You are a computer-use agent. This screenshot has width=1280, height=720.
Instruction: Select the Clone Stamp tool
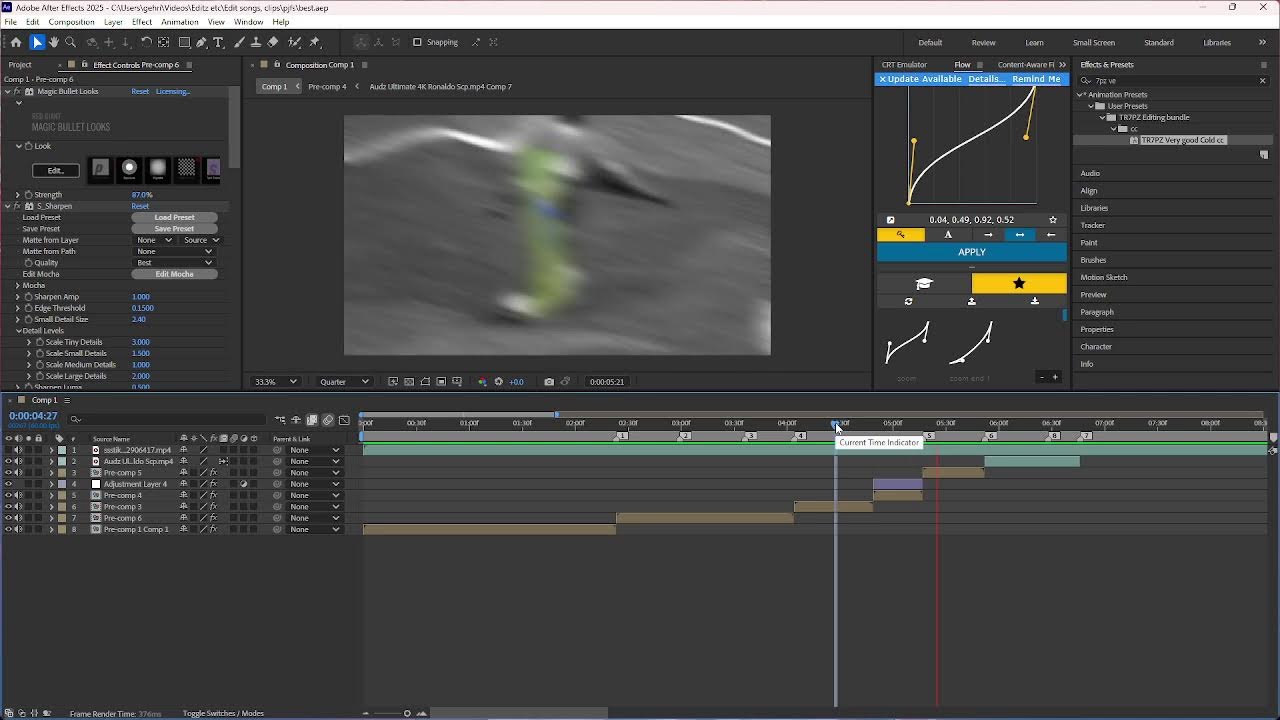tap(256, 42)
